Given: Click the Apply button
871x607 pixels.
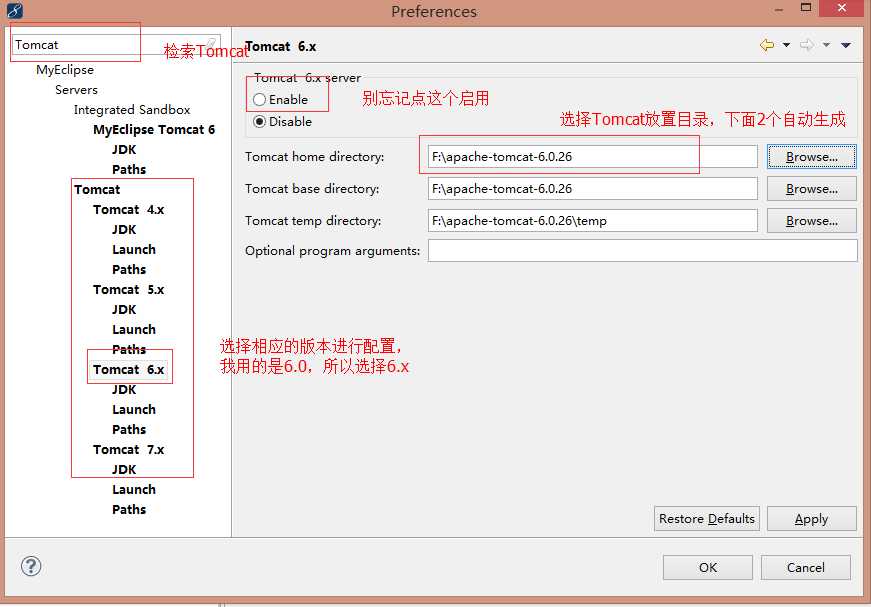Looking at the screenshot, I should click(x=812, y=519).
